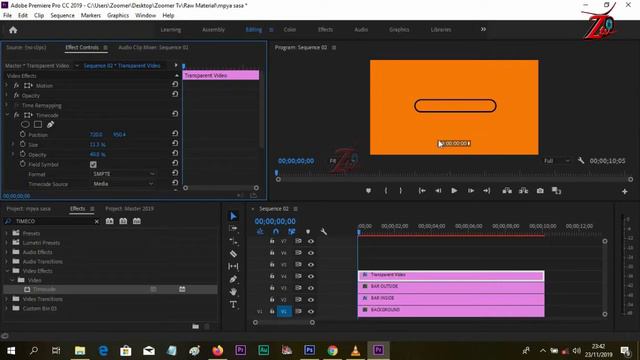Image resolution: width=640 pixels, height=360 pixels.
Task: Step forward one frame
Action: click(x=470, y=191)
